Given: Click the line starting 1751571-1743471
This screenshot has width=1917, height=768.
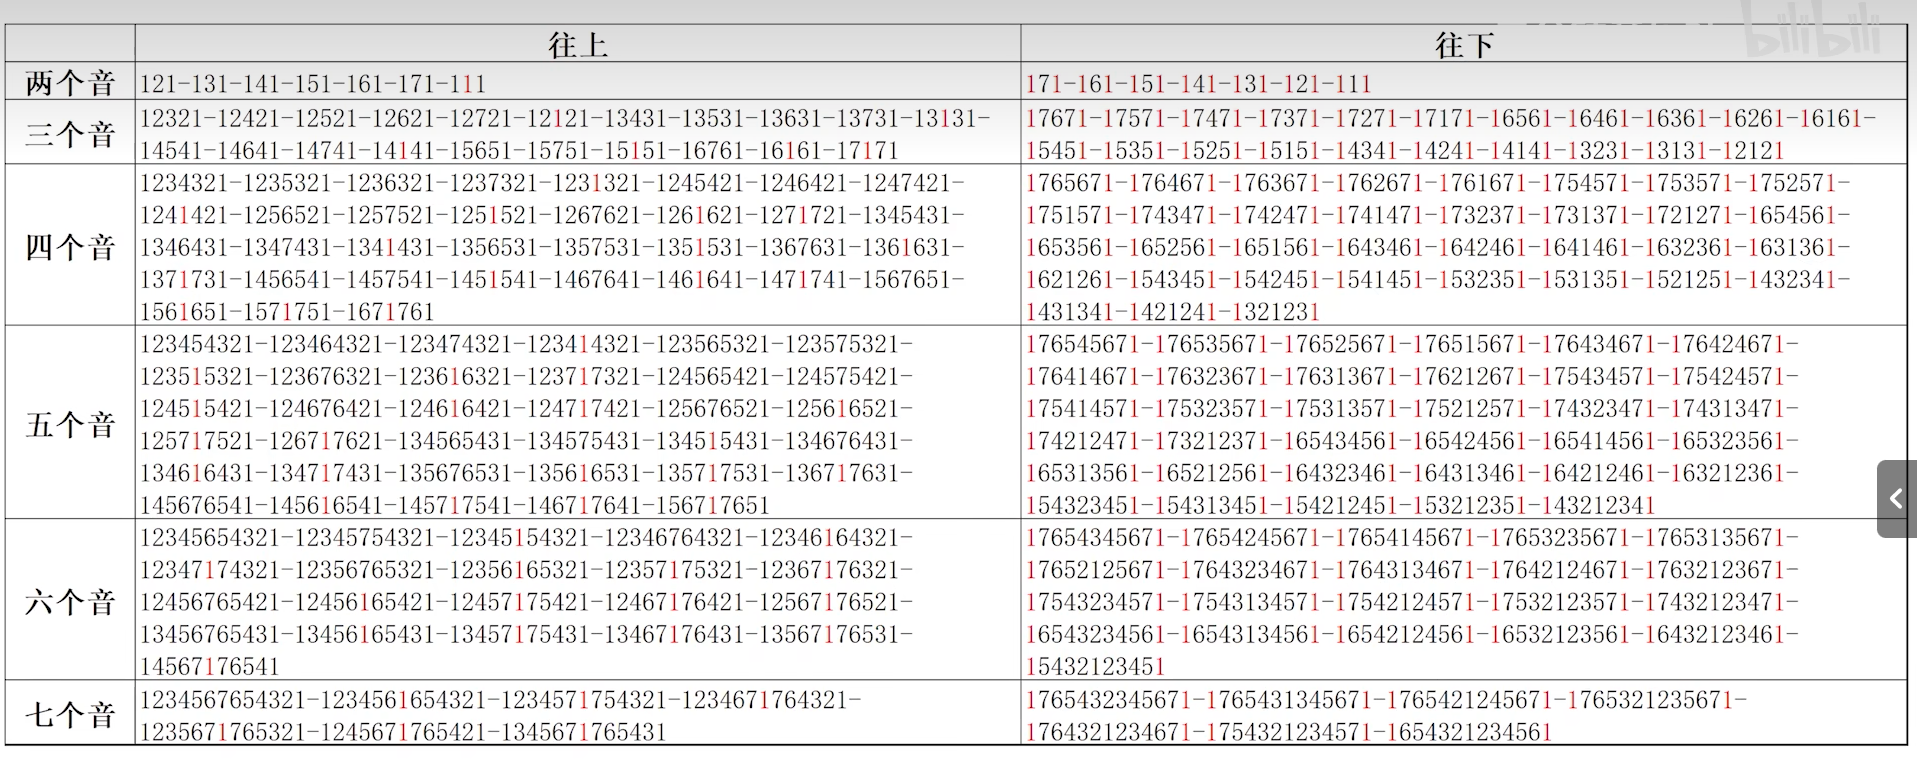Looking at the screenshot, I should 1439,215.
